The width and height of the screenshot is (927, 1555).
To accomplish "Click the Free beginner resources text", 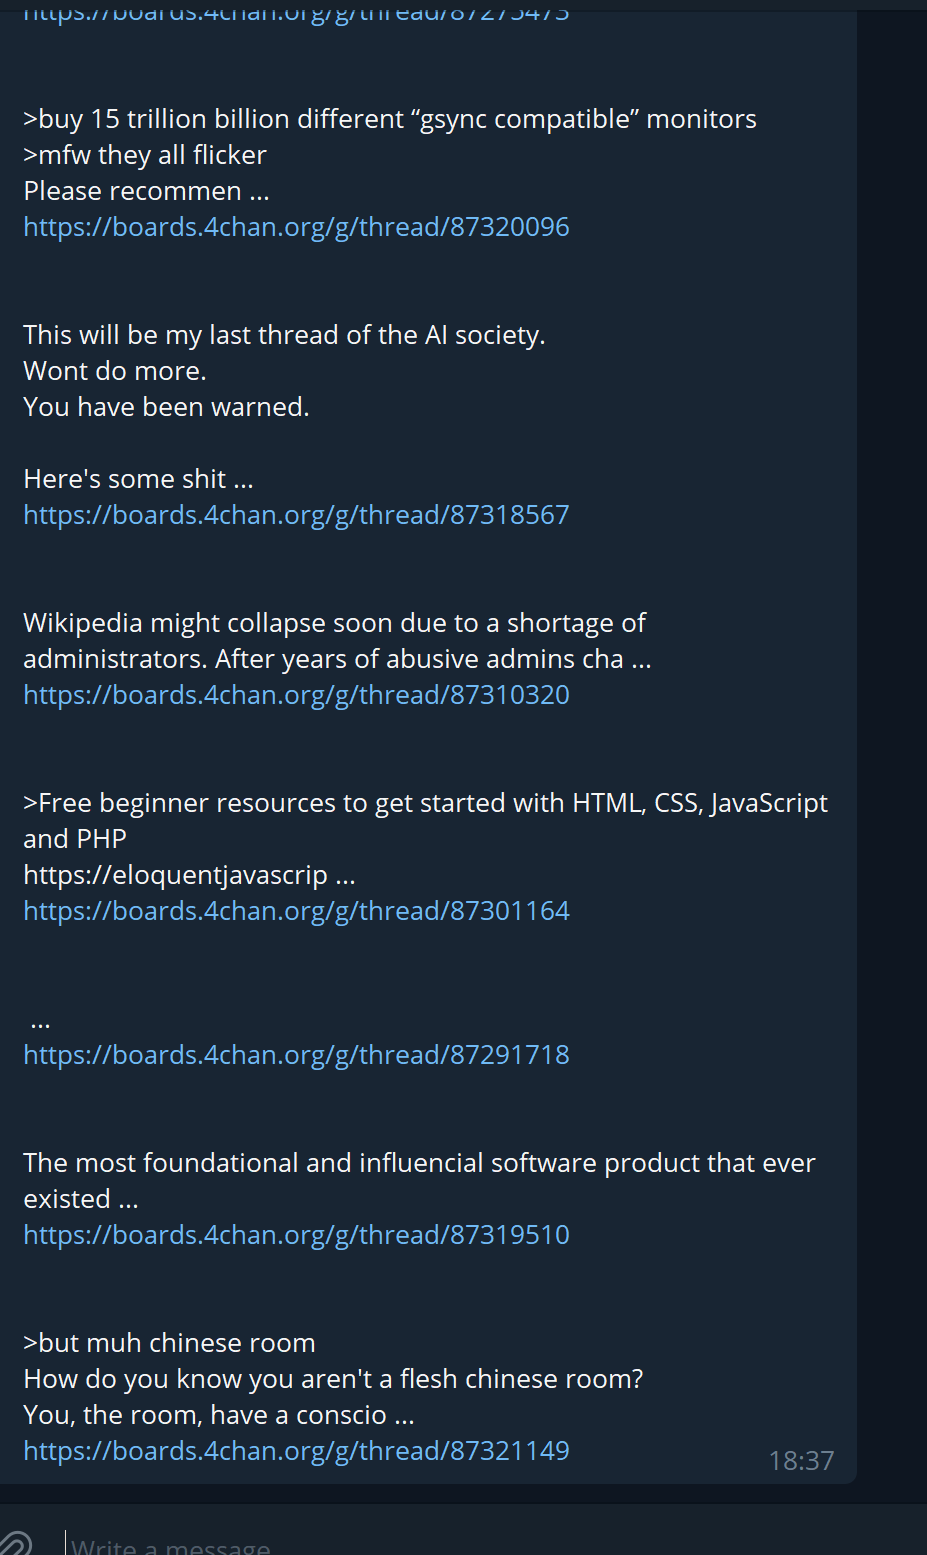I will pyautogui.click(x=425, y=821).
